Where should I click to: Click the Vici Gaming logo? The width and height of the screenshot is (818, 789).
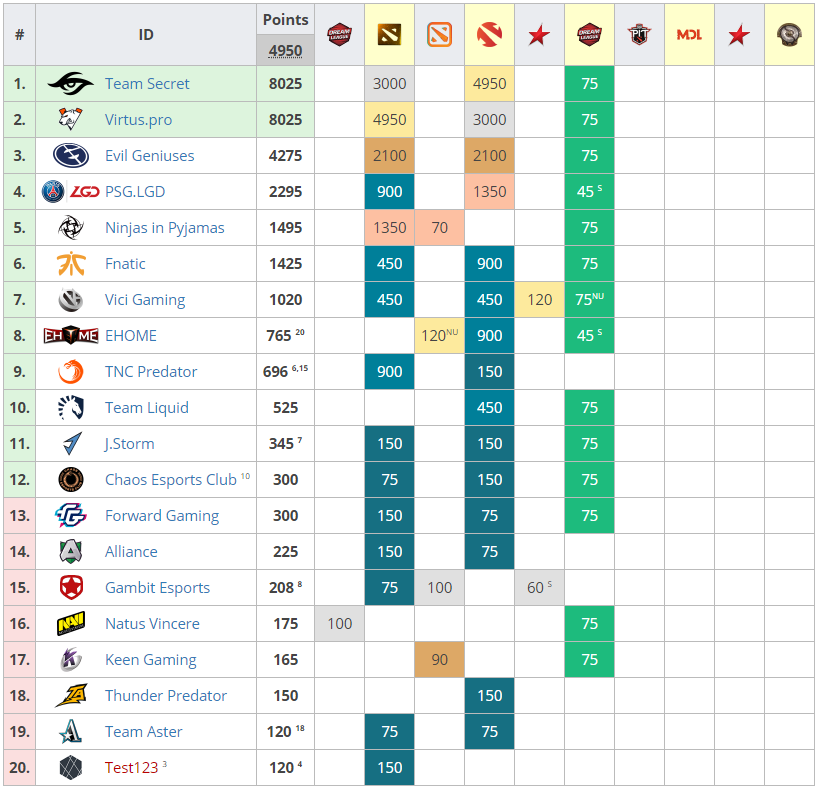(x=70, y=300)
